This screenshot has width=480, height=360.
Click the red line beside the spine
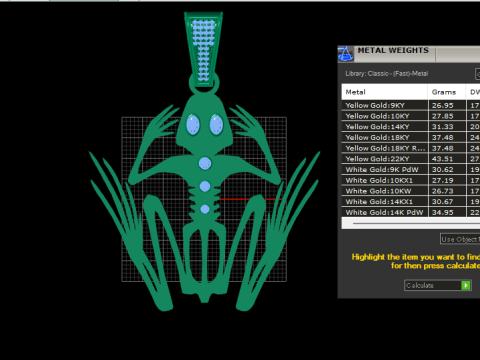(251, 199)
